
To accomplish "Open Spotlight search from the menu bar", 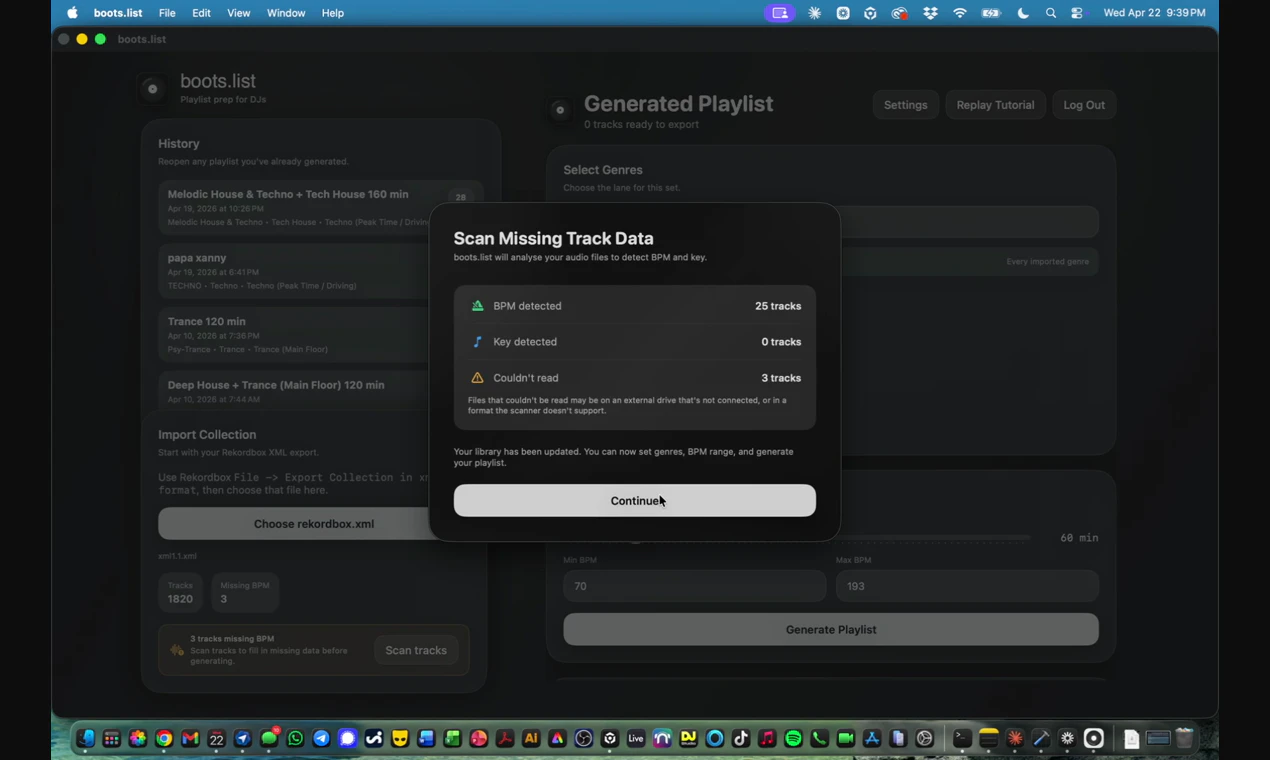I will [1049, 13].
